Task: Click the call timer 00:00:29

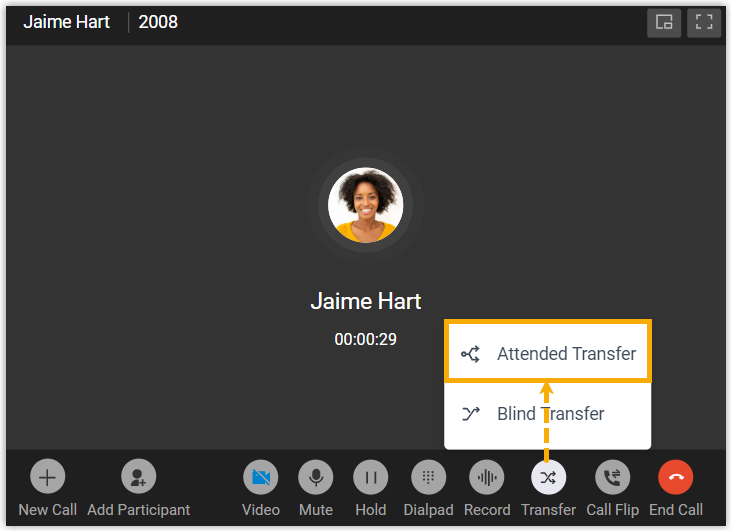Action: [x=366, y=339]
